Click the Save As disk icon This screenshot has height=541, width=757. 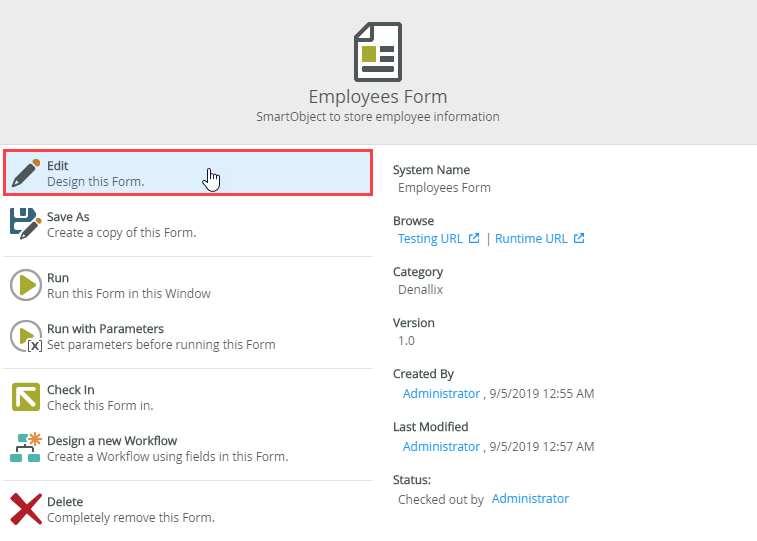(25, 223)
